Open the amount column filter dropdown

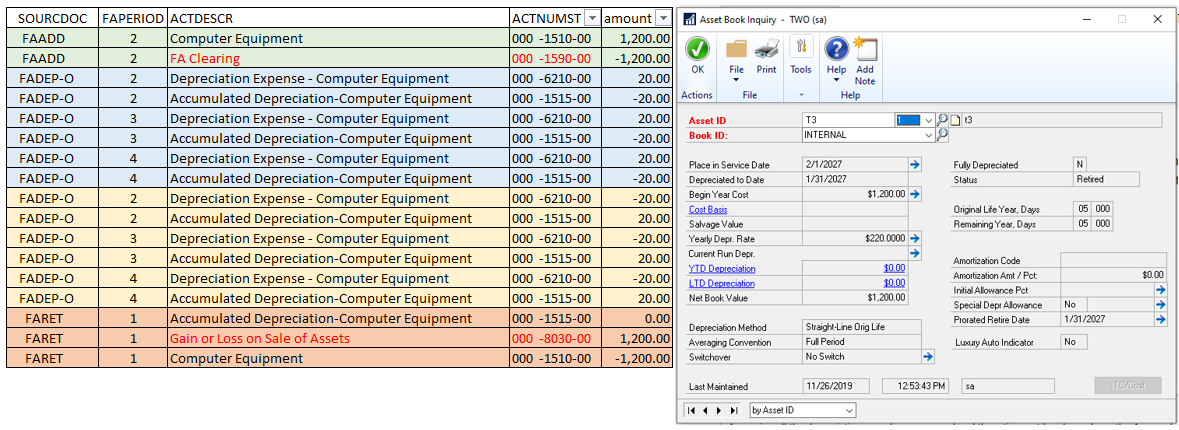click(663, 18)
